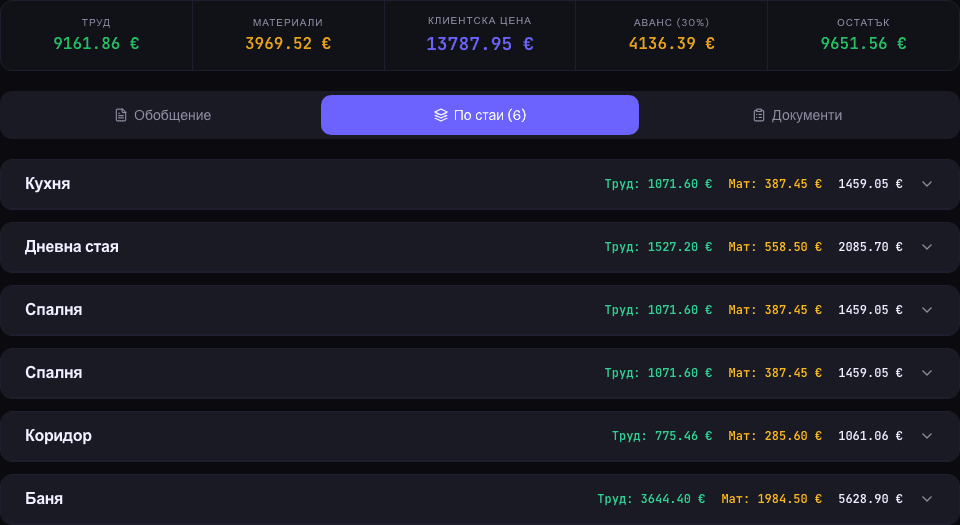
Task: Click the Баня room name
Action: [x=44, y=499]
